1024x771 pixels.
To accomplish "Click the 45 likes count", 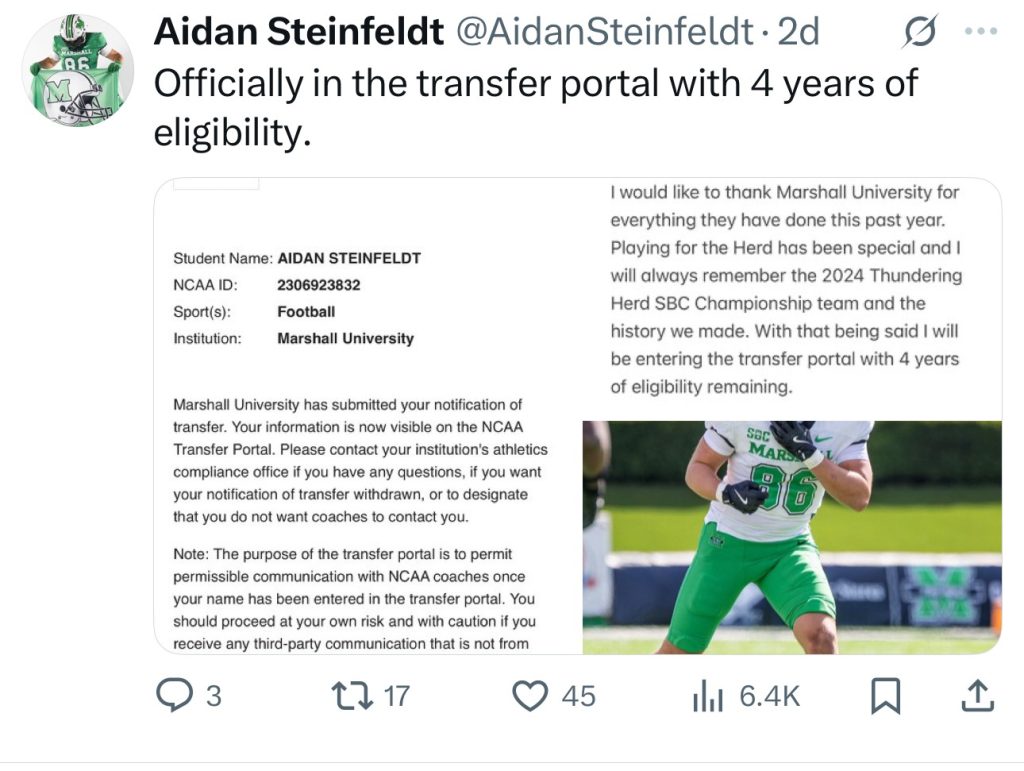I will pos(579,696).
